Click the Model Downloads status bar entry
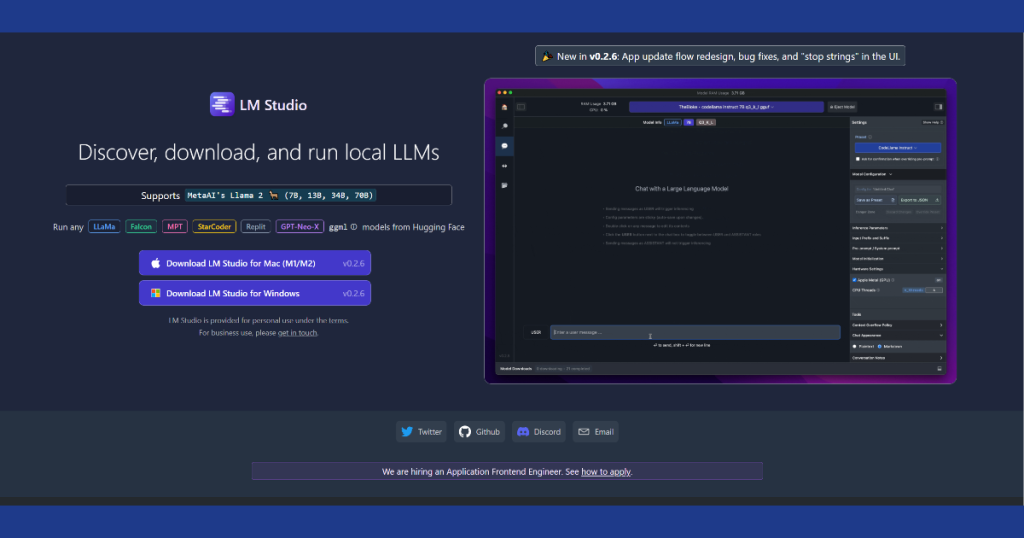The height and width of the screenshot is (538, 1024). 516,369
